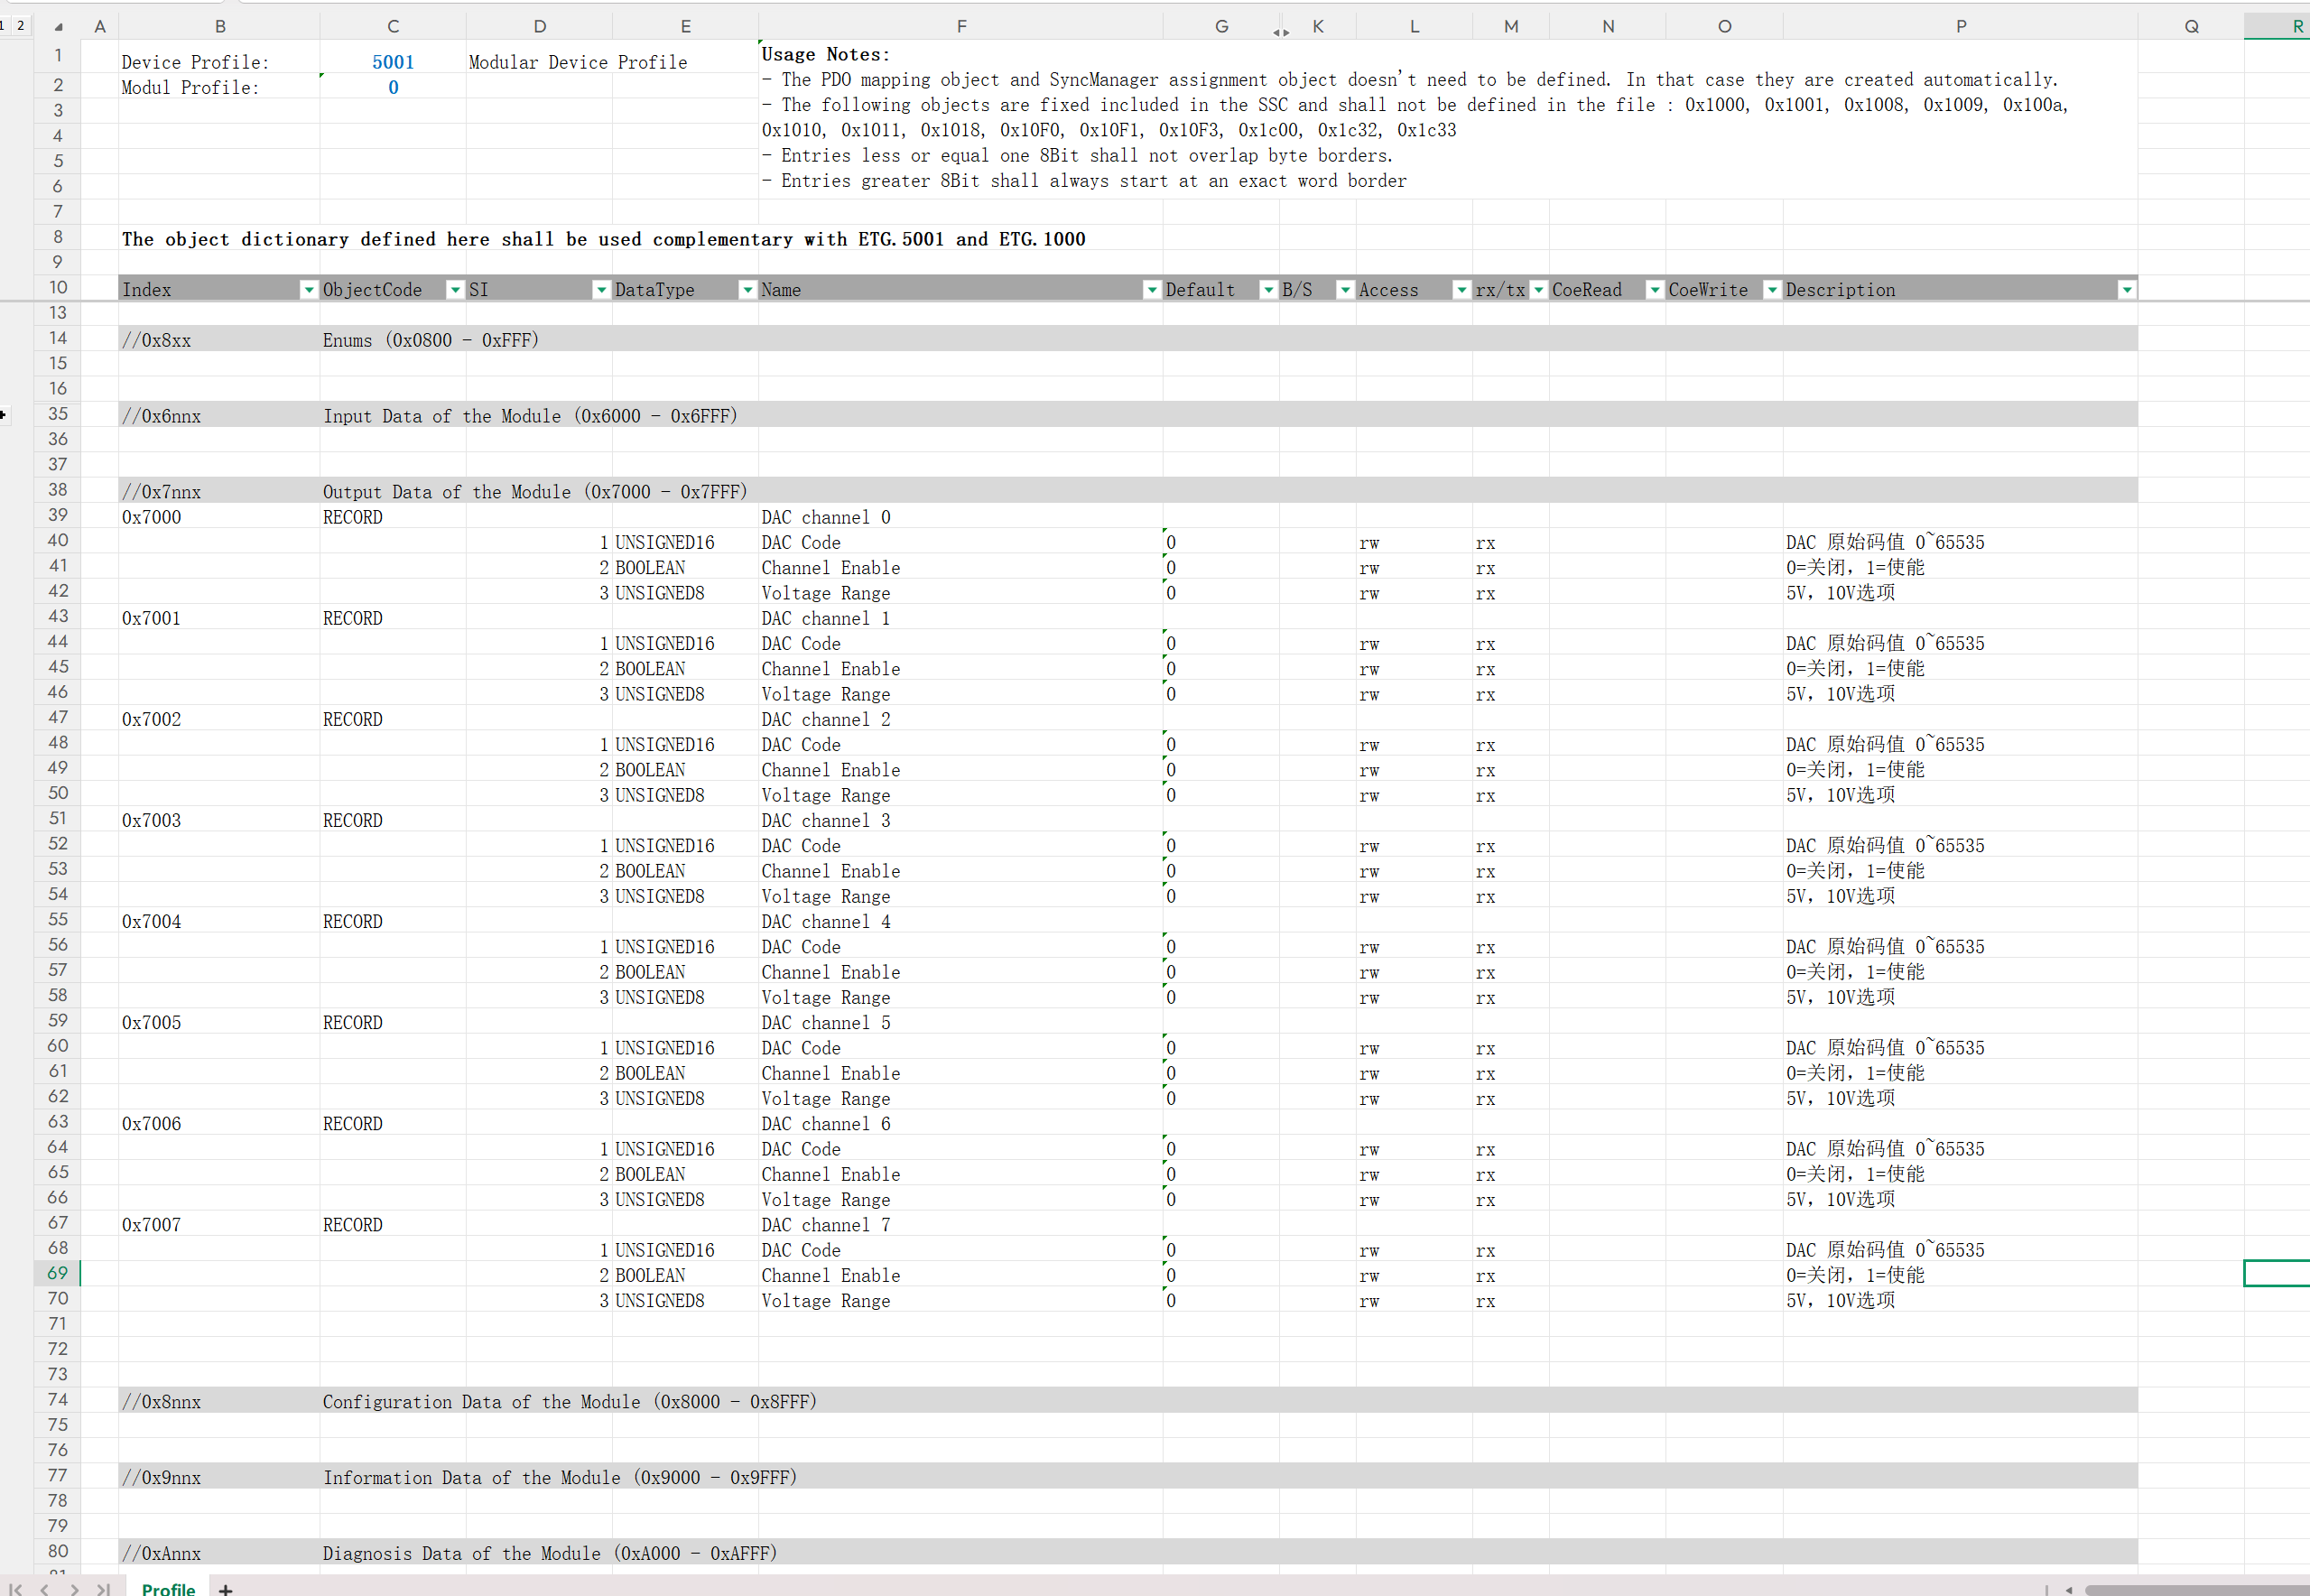The height and width of the screenshot is (1596, 2310).
Task: Select the BOOLEAN cell in row 45
Action: click(x=685, y=668)
